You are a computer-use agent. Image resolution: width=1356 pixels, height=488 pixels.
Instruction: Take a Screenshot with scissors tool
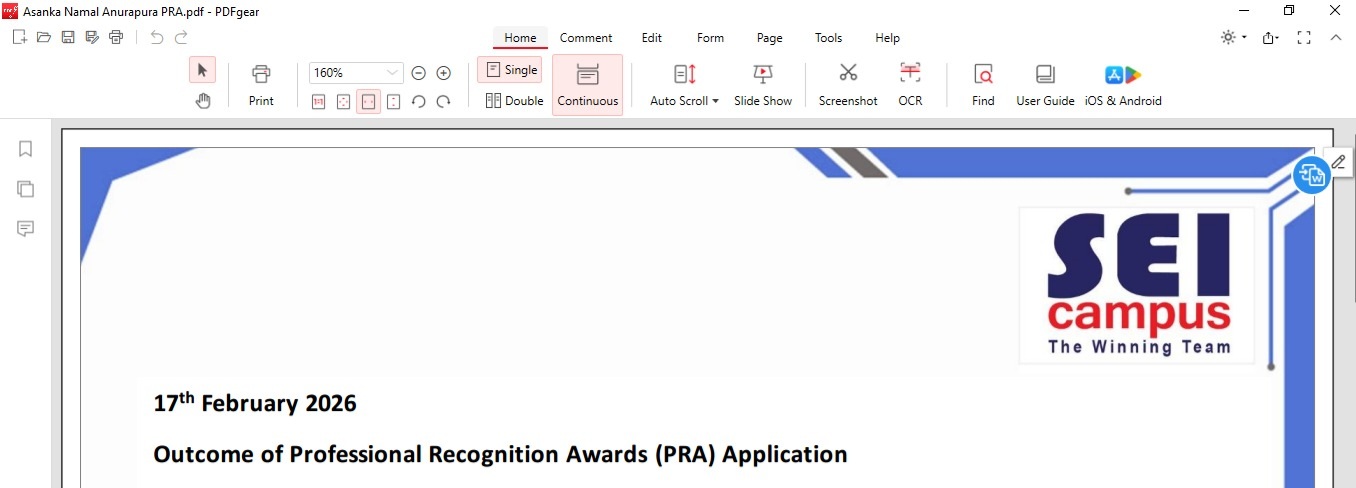pos(848,84)
